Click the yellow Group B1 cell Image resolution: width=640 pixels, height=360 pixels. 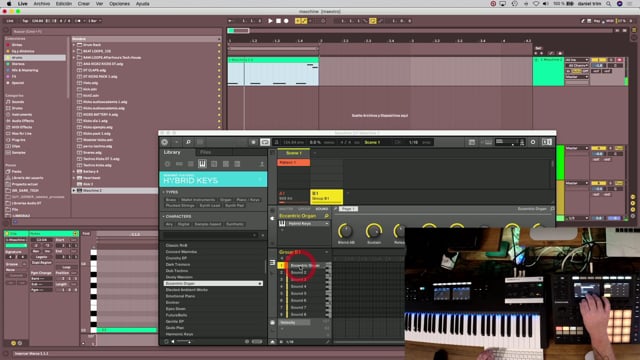327,196
